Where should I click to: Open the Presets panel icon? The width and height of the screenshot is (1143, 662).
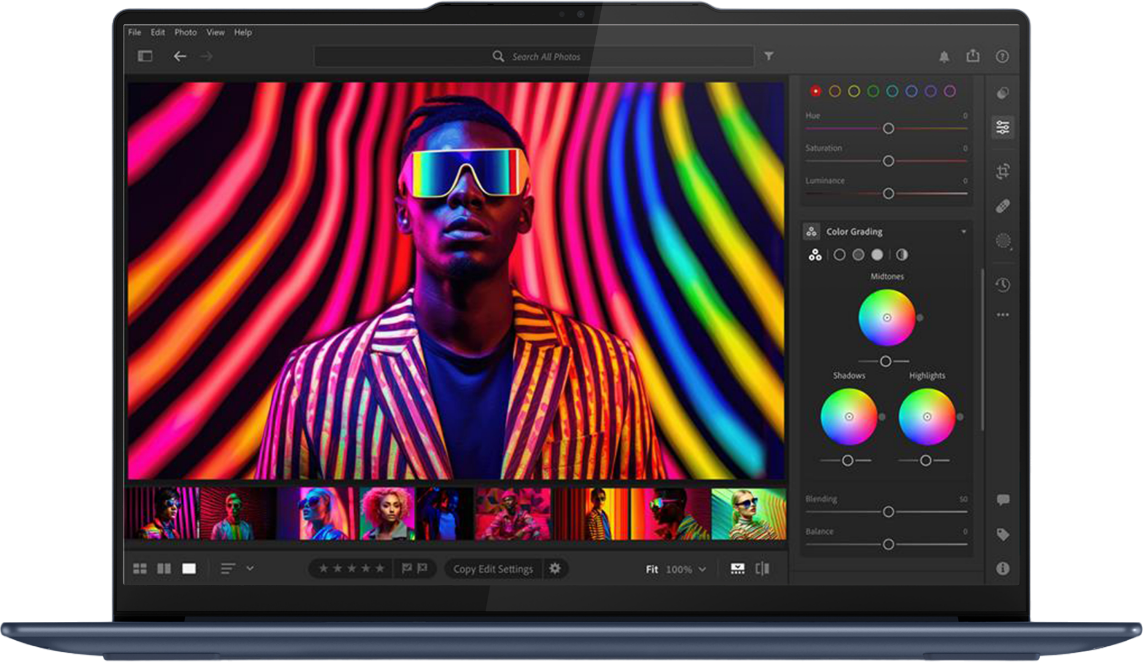tap(1002, 93)
